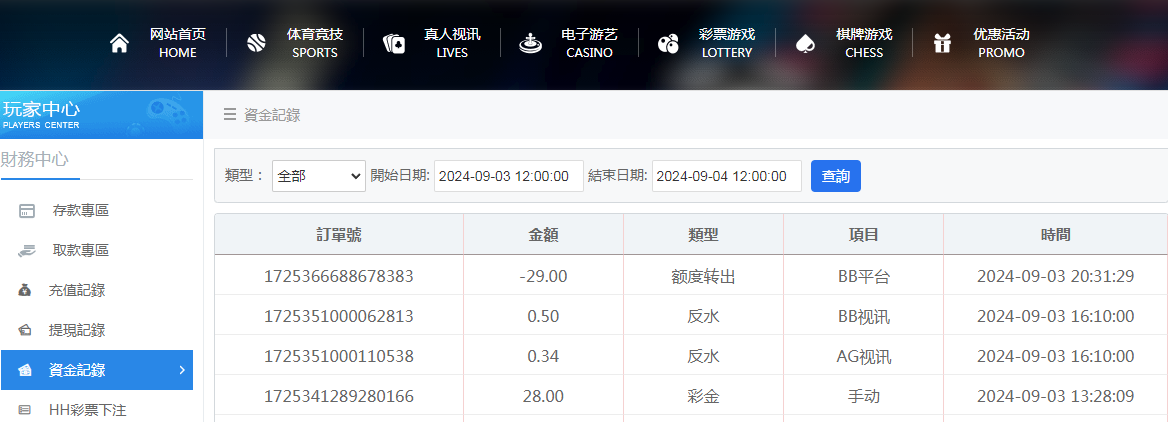
Task: Open the 類型 dropdown showing 全部
Action: click(x=319, y=176)
